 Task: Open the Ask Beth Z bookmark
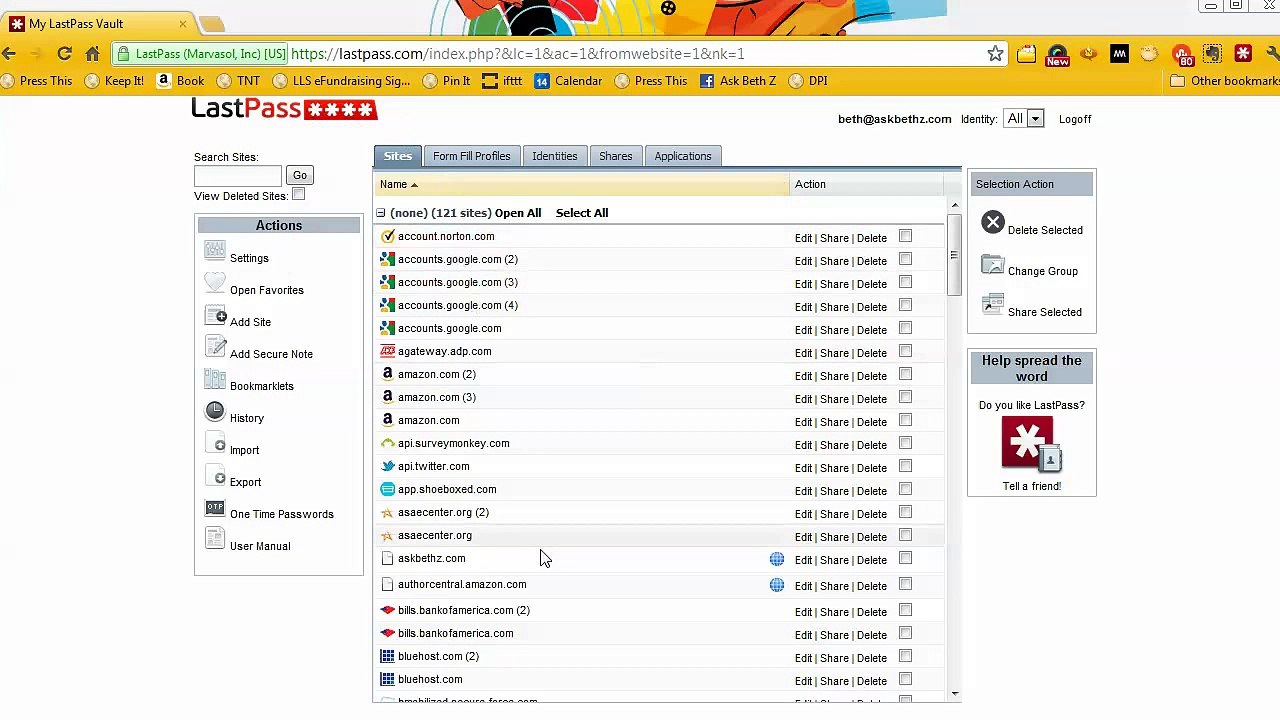[x=738, y=81]
